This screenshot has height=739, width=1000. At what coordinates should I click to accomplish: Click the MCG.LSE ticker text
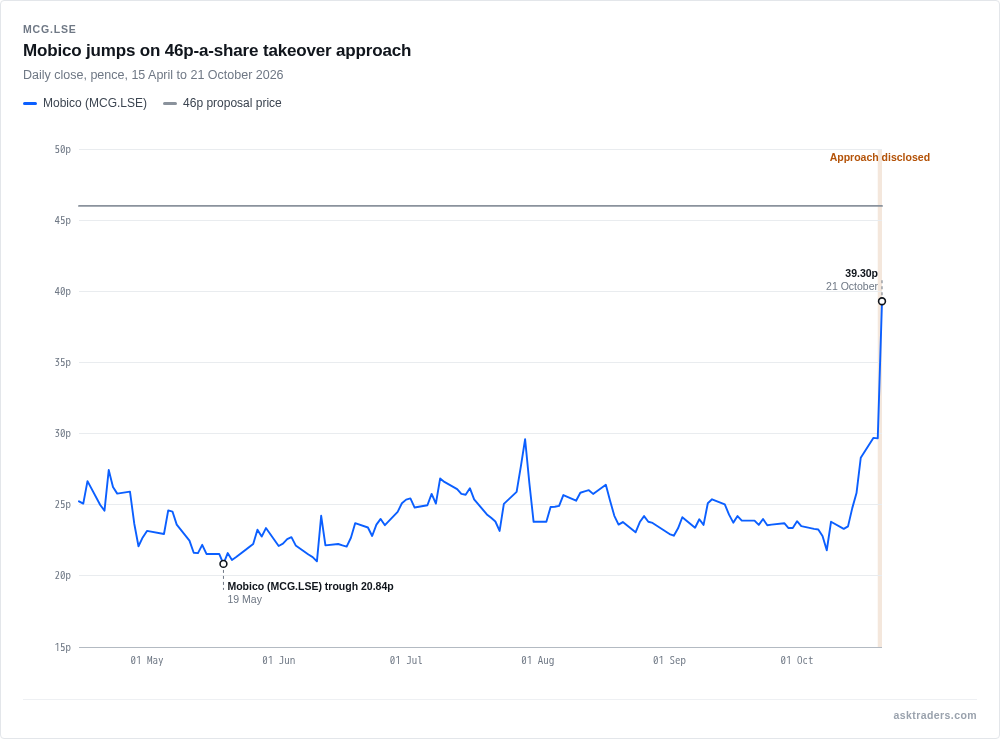pyautogui.click(x=50, y=29)
